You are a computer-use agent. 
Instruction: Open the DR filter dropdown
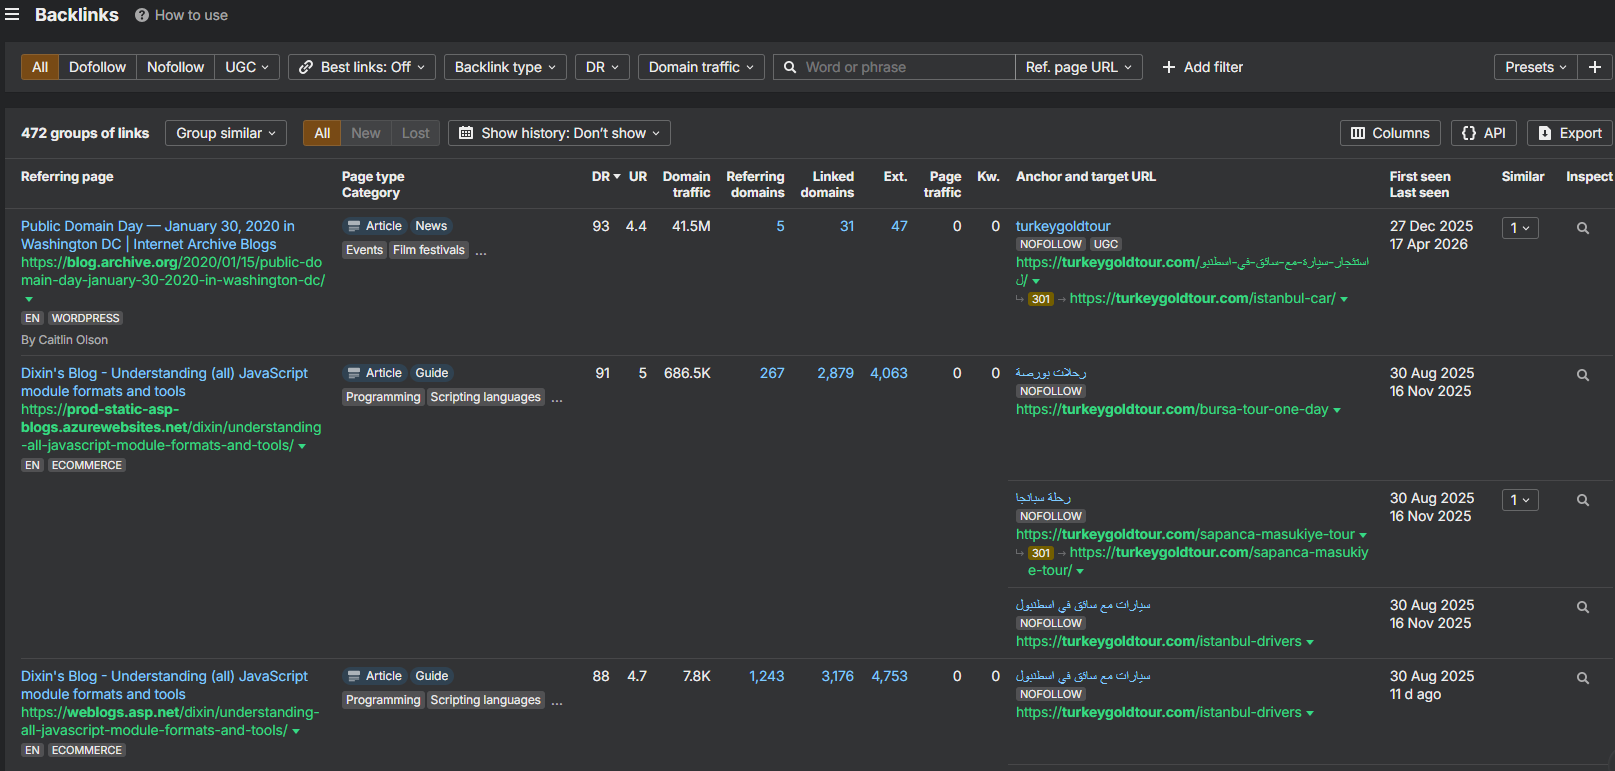602,67
